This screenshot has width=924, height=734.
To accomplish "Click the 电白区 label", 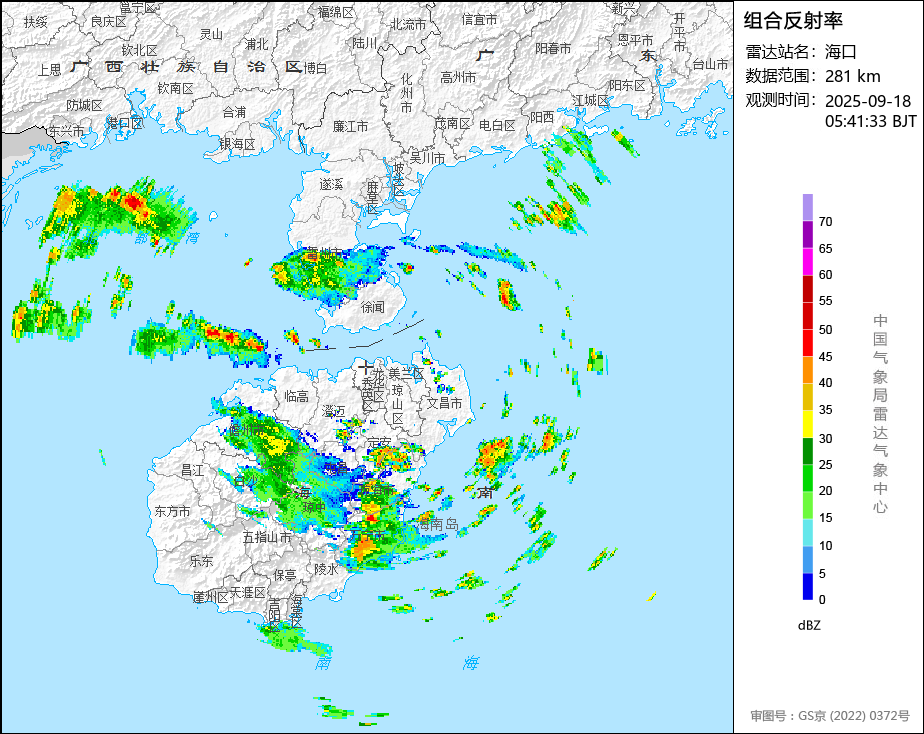I will (x=497, y=125).
